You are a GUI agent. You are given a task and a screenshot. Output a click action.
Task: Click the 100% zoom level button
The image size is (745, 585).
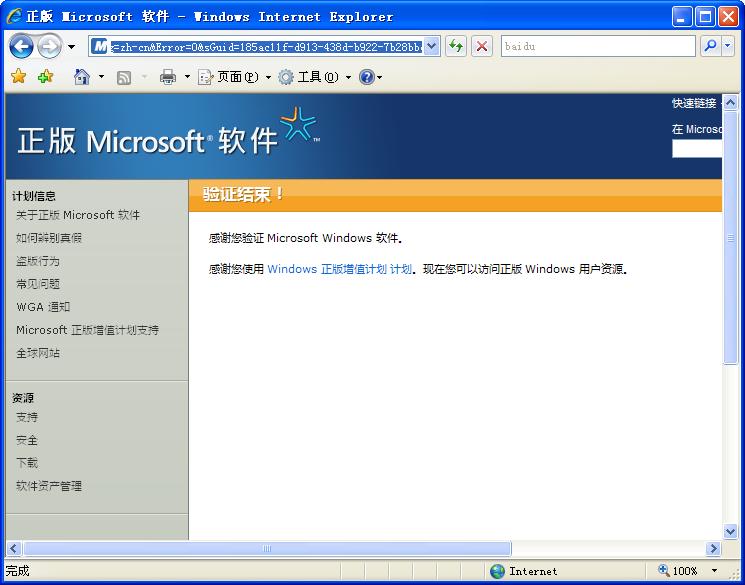(678, 571)
